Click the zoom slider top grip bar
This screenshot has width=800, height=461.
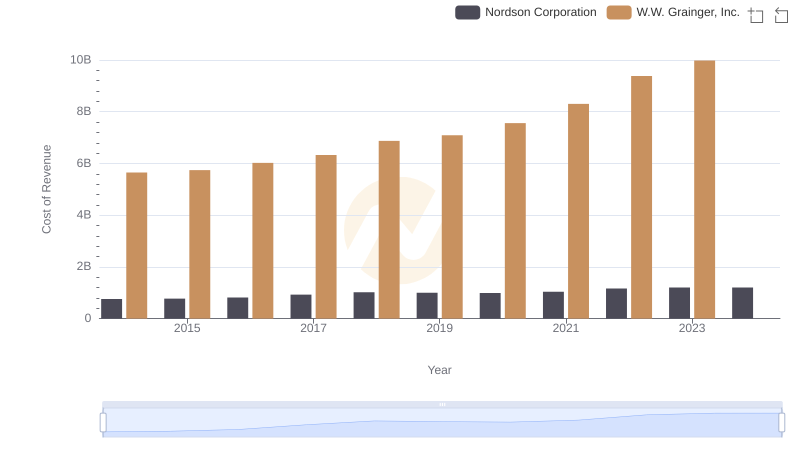pyautogui.click(x=442, y=404)
